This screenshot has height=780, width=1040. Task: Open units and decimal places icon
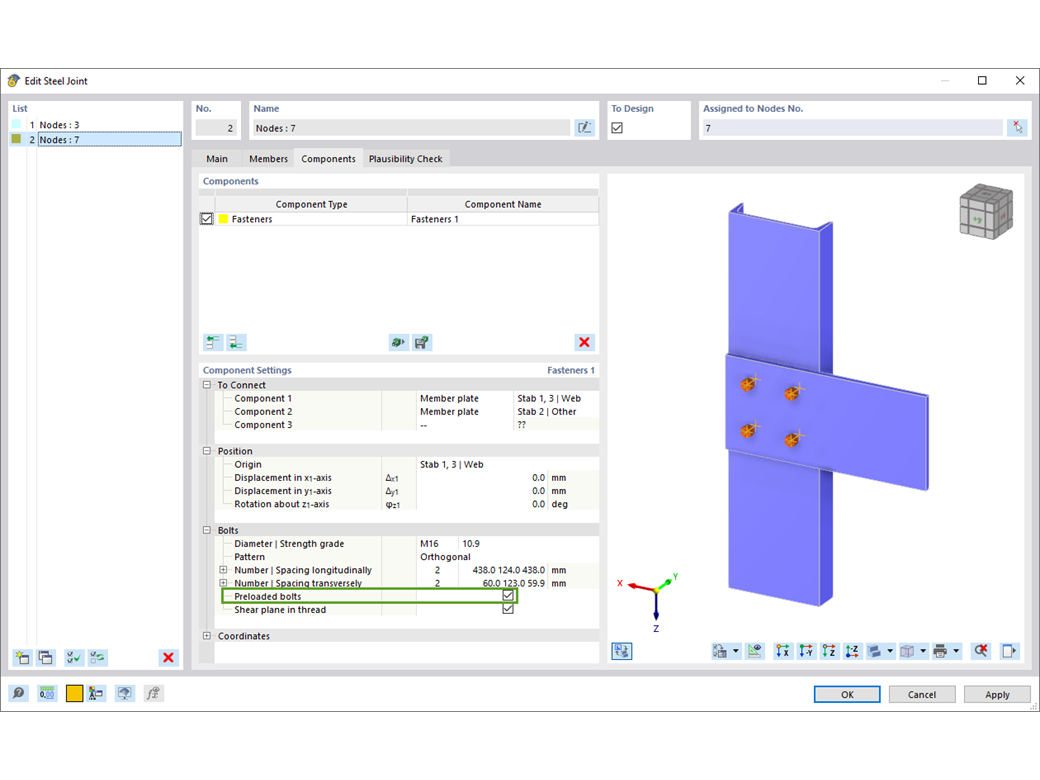[x=46, y=693]
